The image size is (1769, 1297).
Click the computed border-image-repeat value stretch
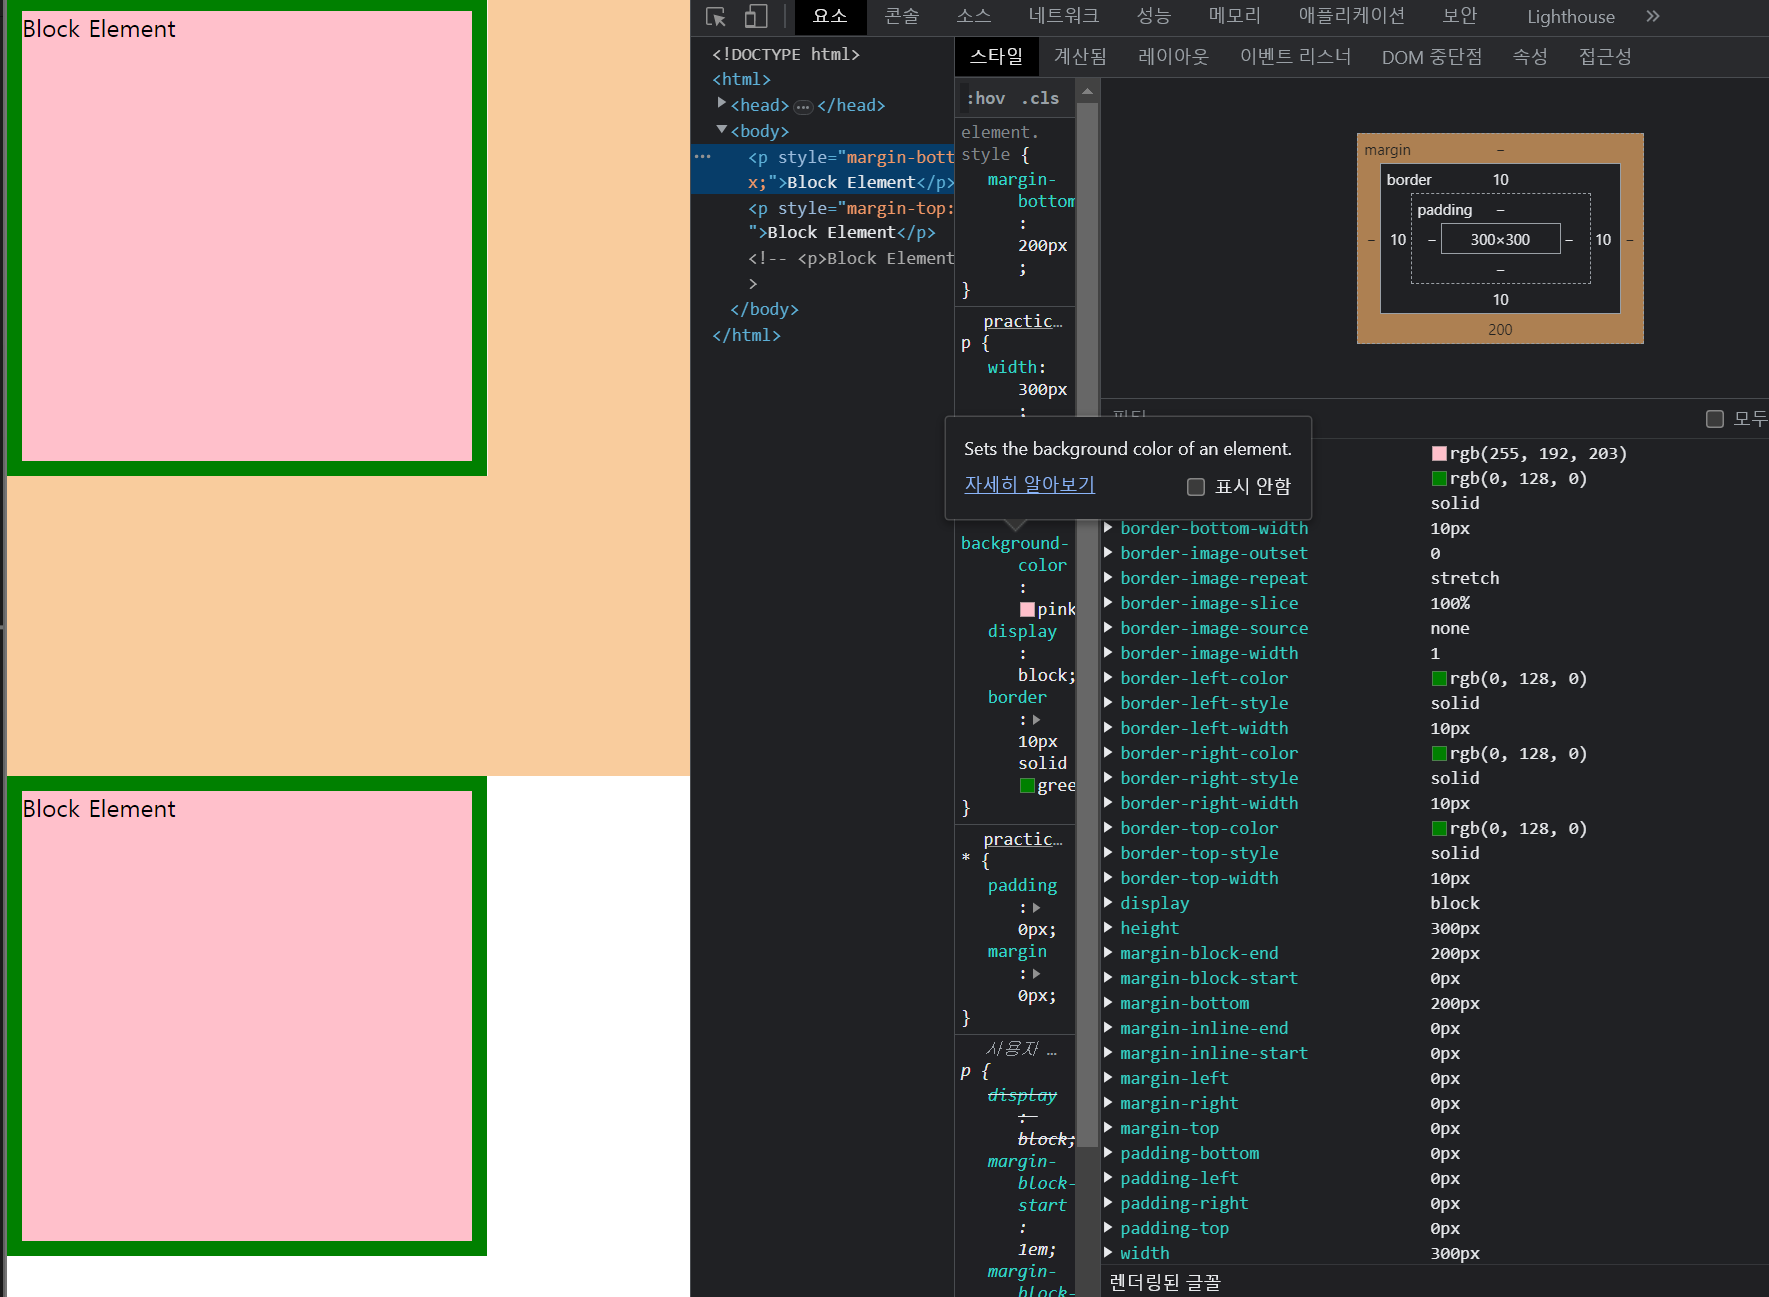tap(1465, 578)
